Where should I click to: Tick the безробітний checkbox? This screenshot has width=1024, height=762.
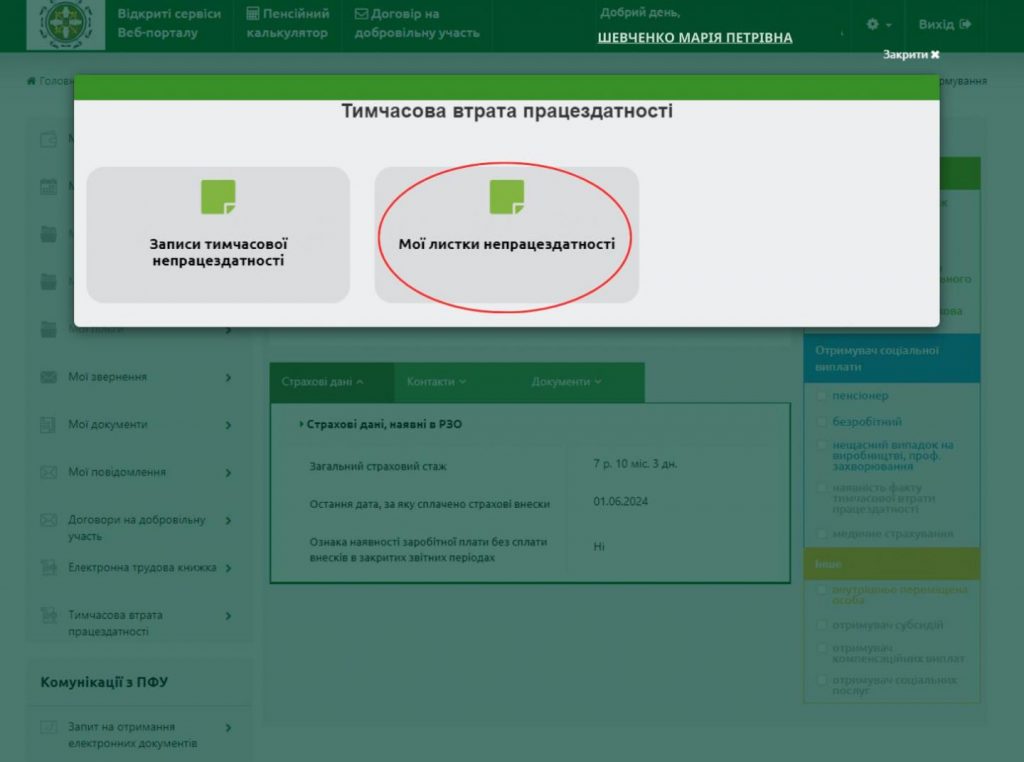(x=822, y=421)
